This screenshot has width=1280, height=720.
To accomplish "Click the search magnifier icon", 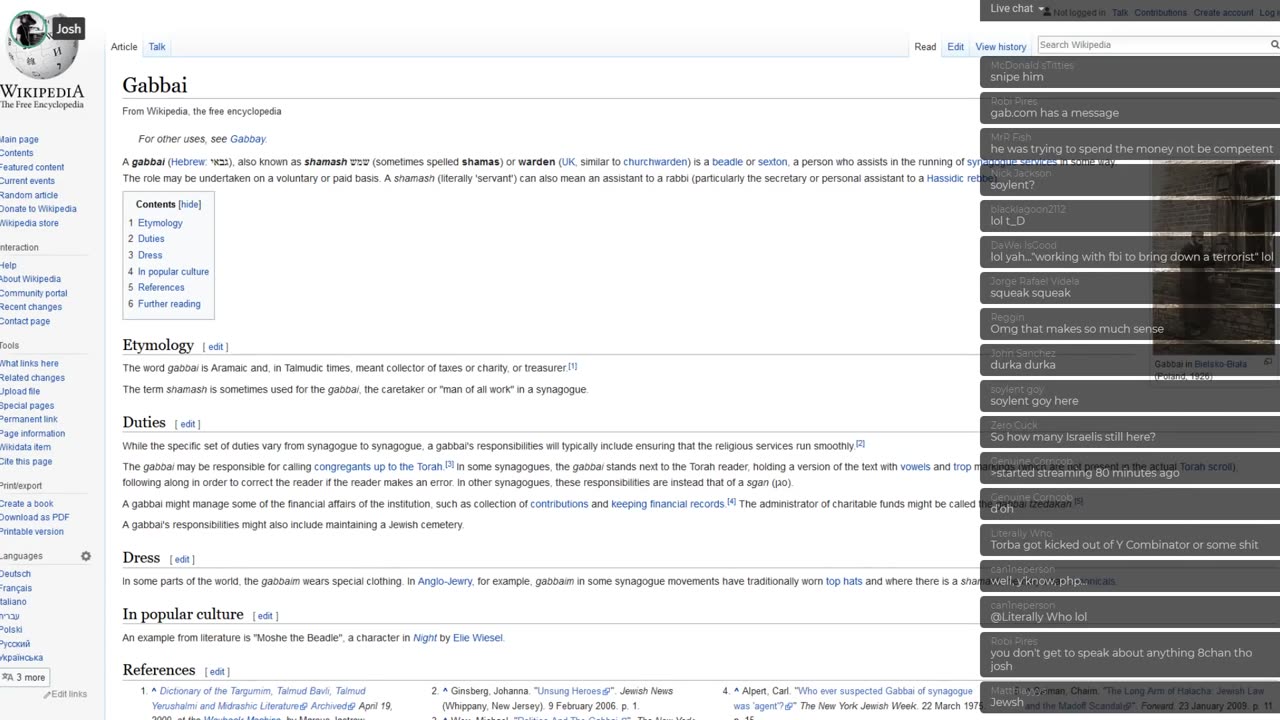I will point(1274,45).
